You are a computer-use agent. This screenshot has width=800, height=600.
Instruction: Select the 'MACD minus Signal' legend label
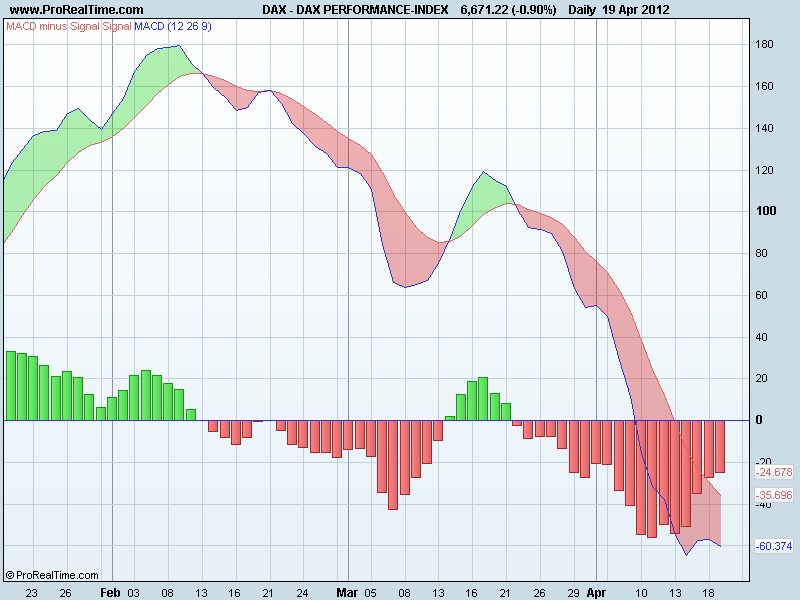tap(52, 26)
